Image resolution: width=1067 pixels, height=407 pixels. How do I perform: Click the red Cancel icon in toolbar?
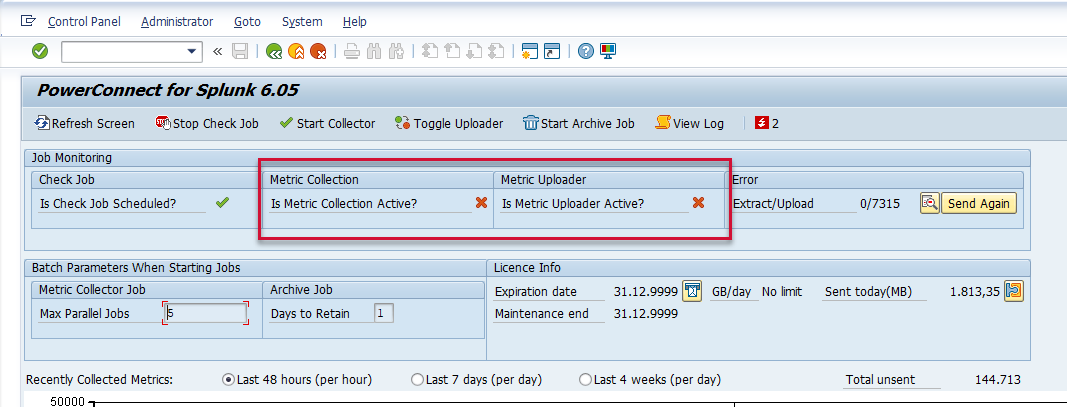coord(318,51)
